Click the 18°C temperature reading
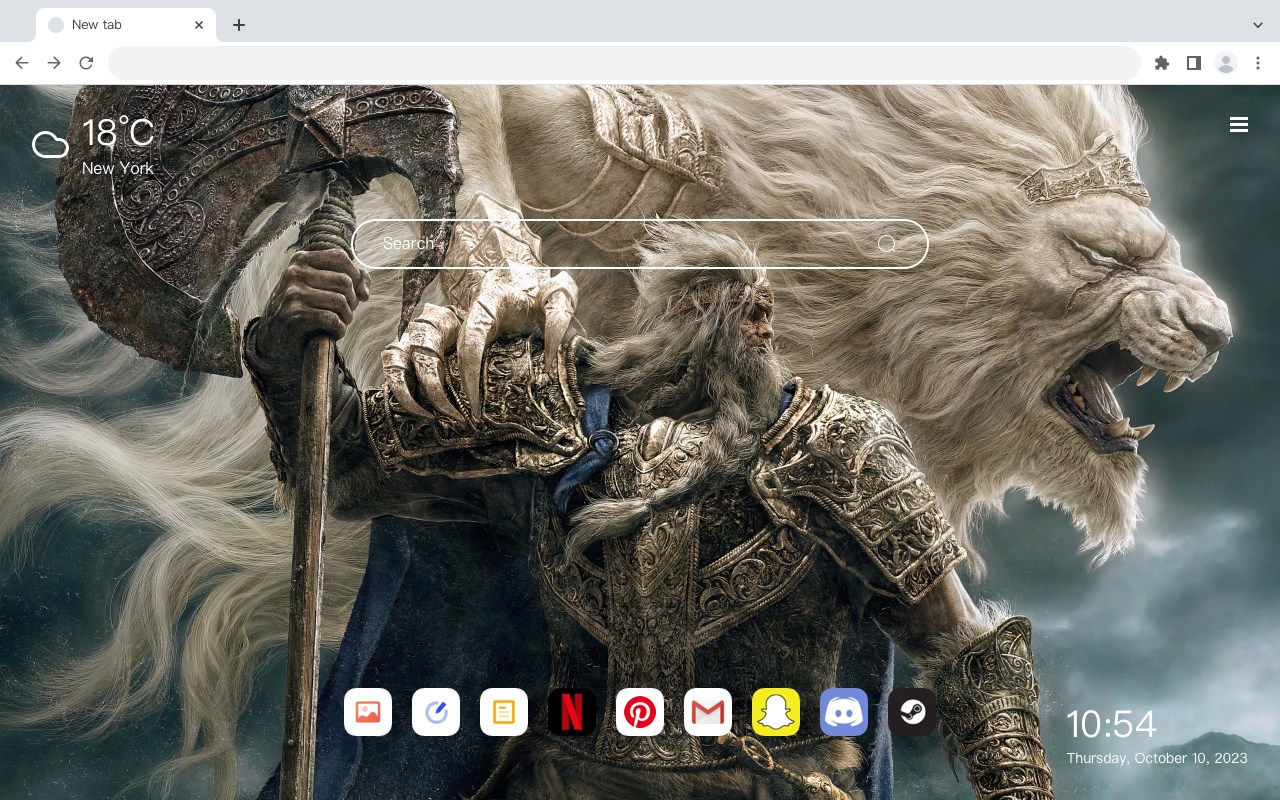This screenshot has height=800, width=1280. [118, 134]
